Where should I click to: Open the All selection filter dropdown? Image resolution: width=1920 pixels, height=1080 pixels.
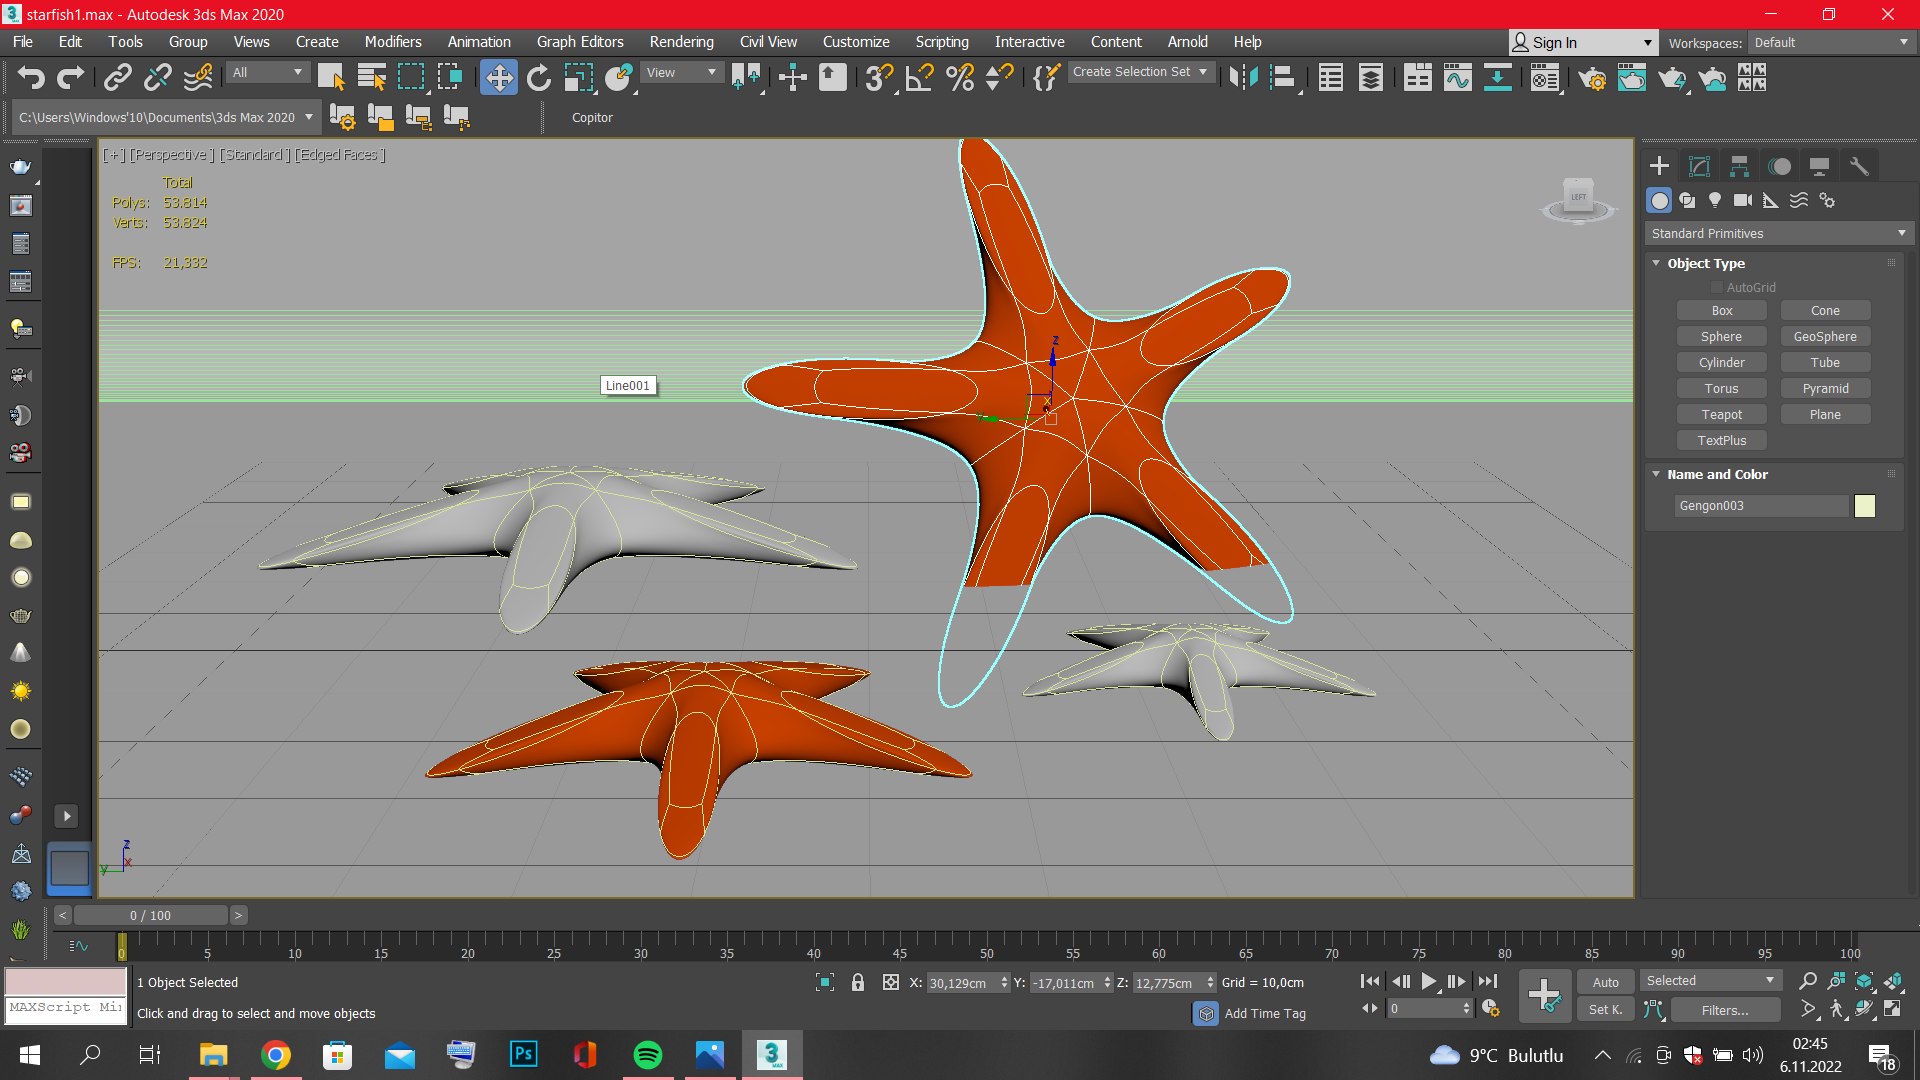point(266,72)
